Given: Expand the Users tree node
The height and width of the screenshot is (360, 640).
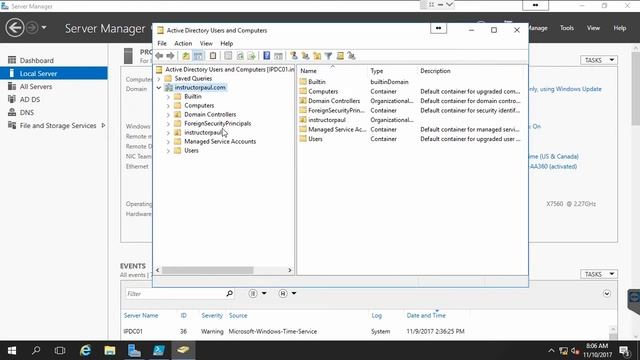Looking at the screenshot, I should (x=168, y=151).
